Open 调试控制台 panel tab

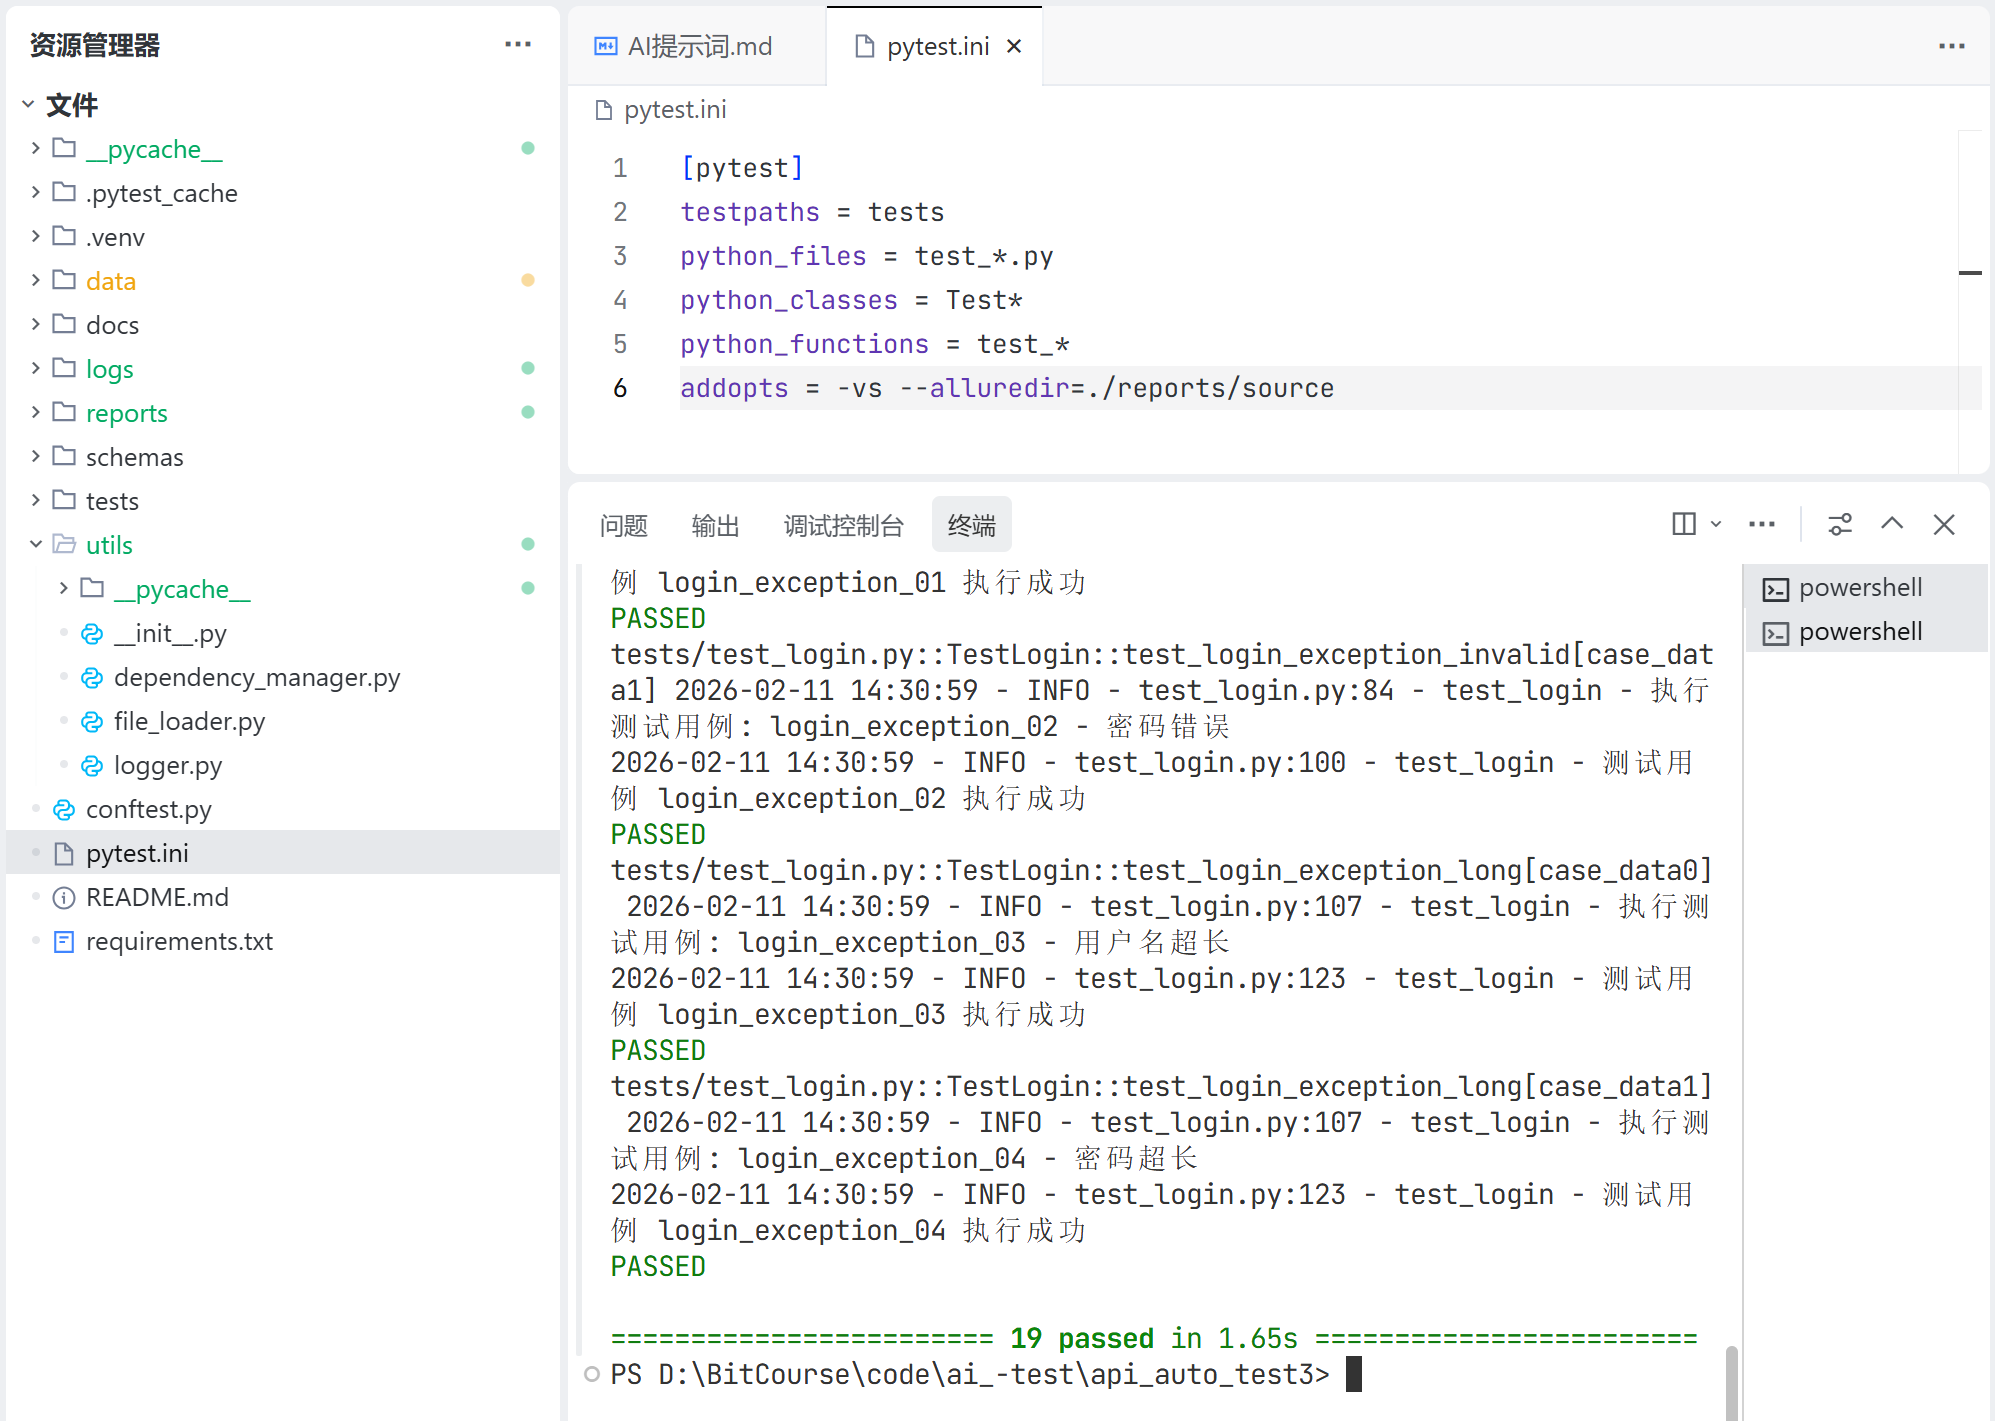pos(843,525)
